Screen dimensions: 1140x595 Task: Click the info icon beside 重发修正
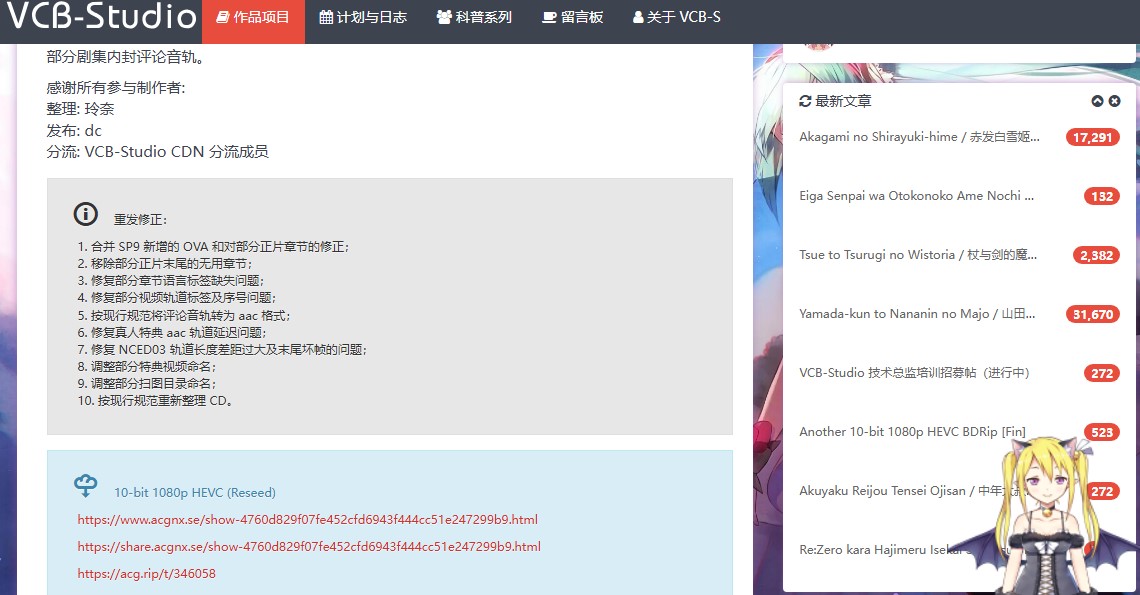pos(86,214)
